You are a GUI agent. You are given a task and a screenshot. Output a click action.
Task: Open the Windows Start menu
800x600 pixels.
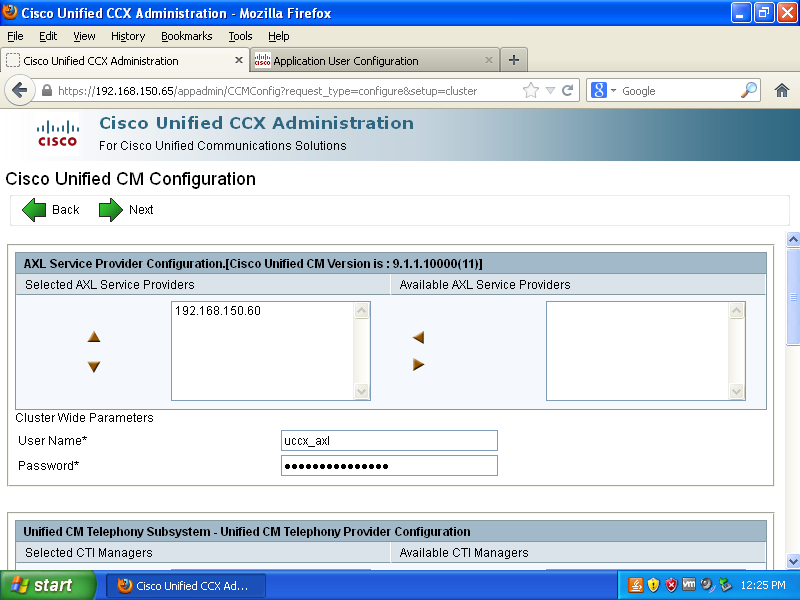click(x=47, y=585)
